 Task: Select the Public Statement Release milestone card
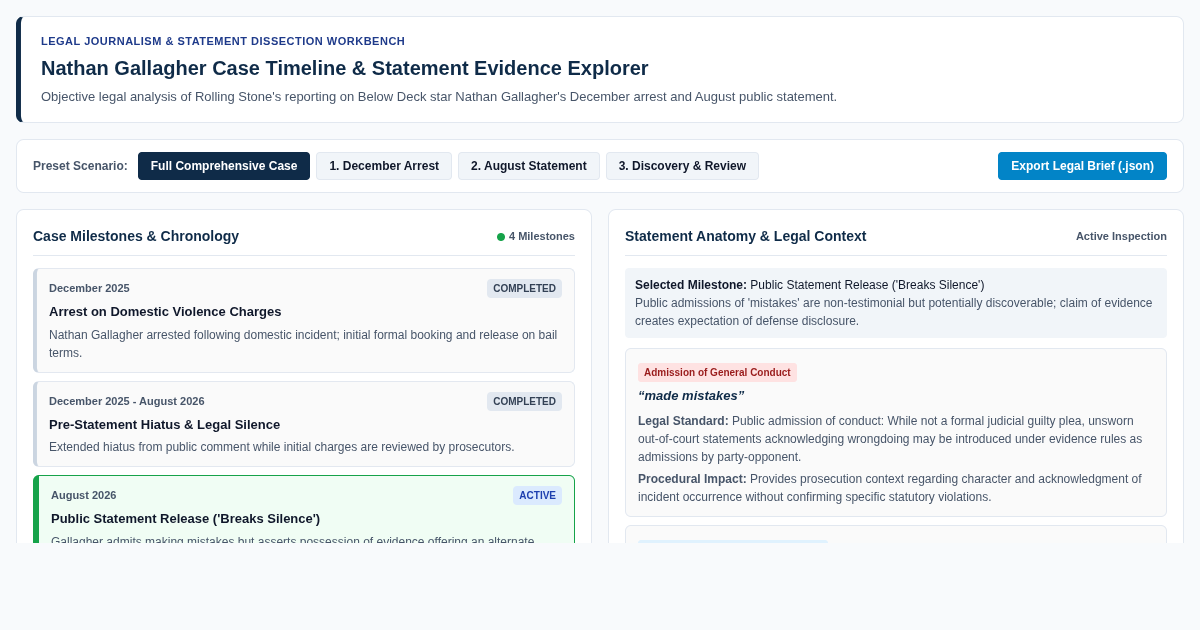(x=304, y=509)
